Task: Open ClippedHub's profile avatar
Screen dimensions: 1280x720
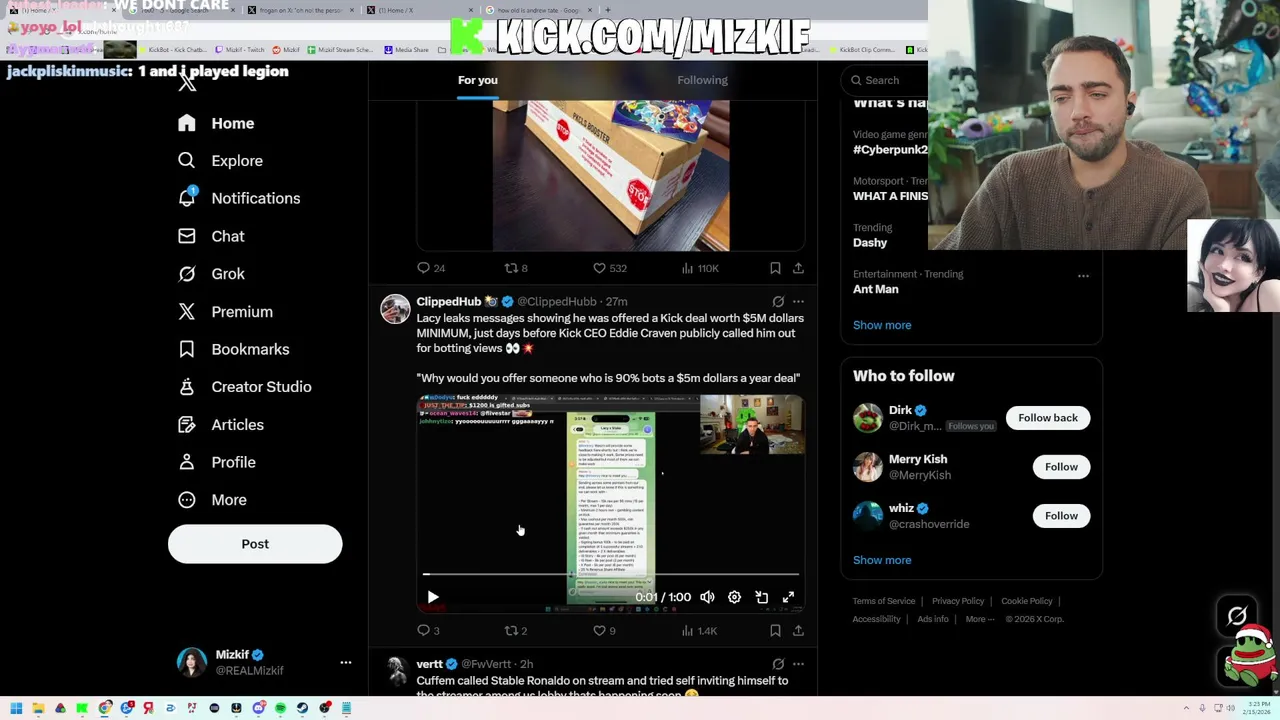Action: coord(395,309)
